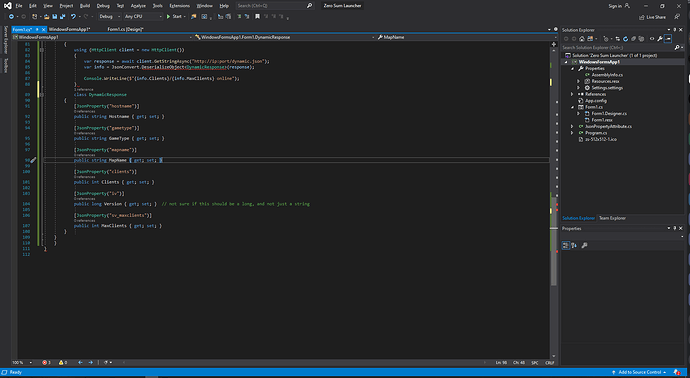Toggle Preview Selected Items in Solution Explorer
Screen dimensions: 690x378
668,39
